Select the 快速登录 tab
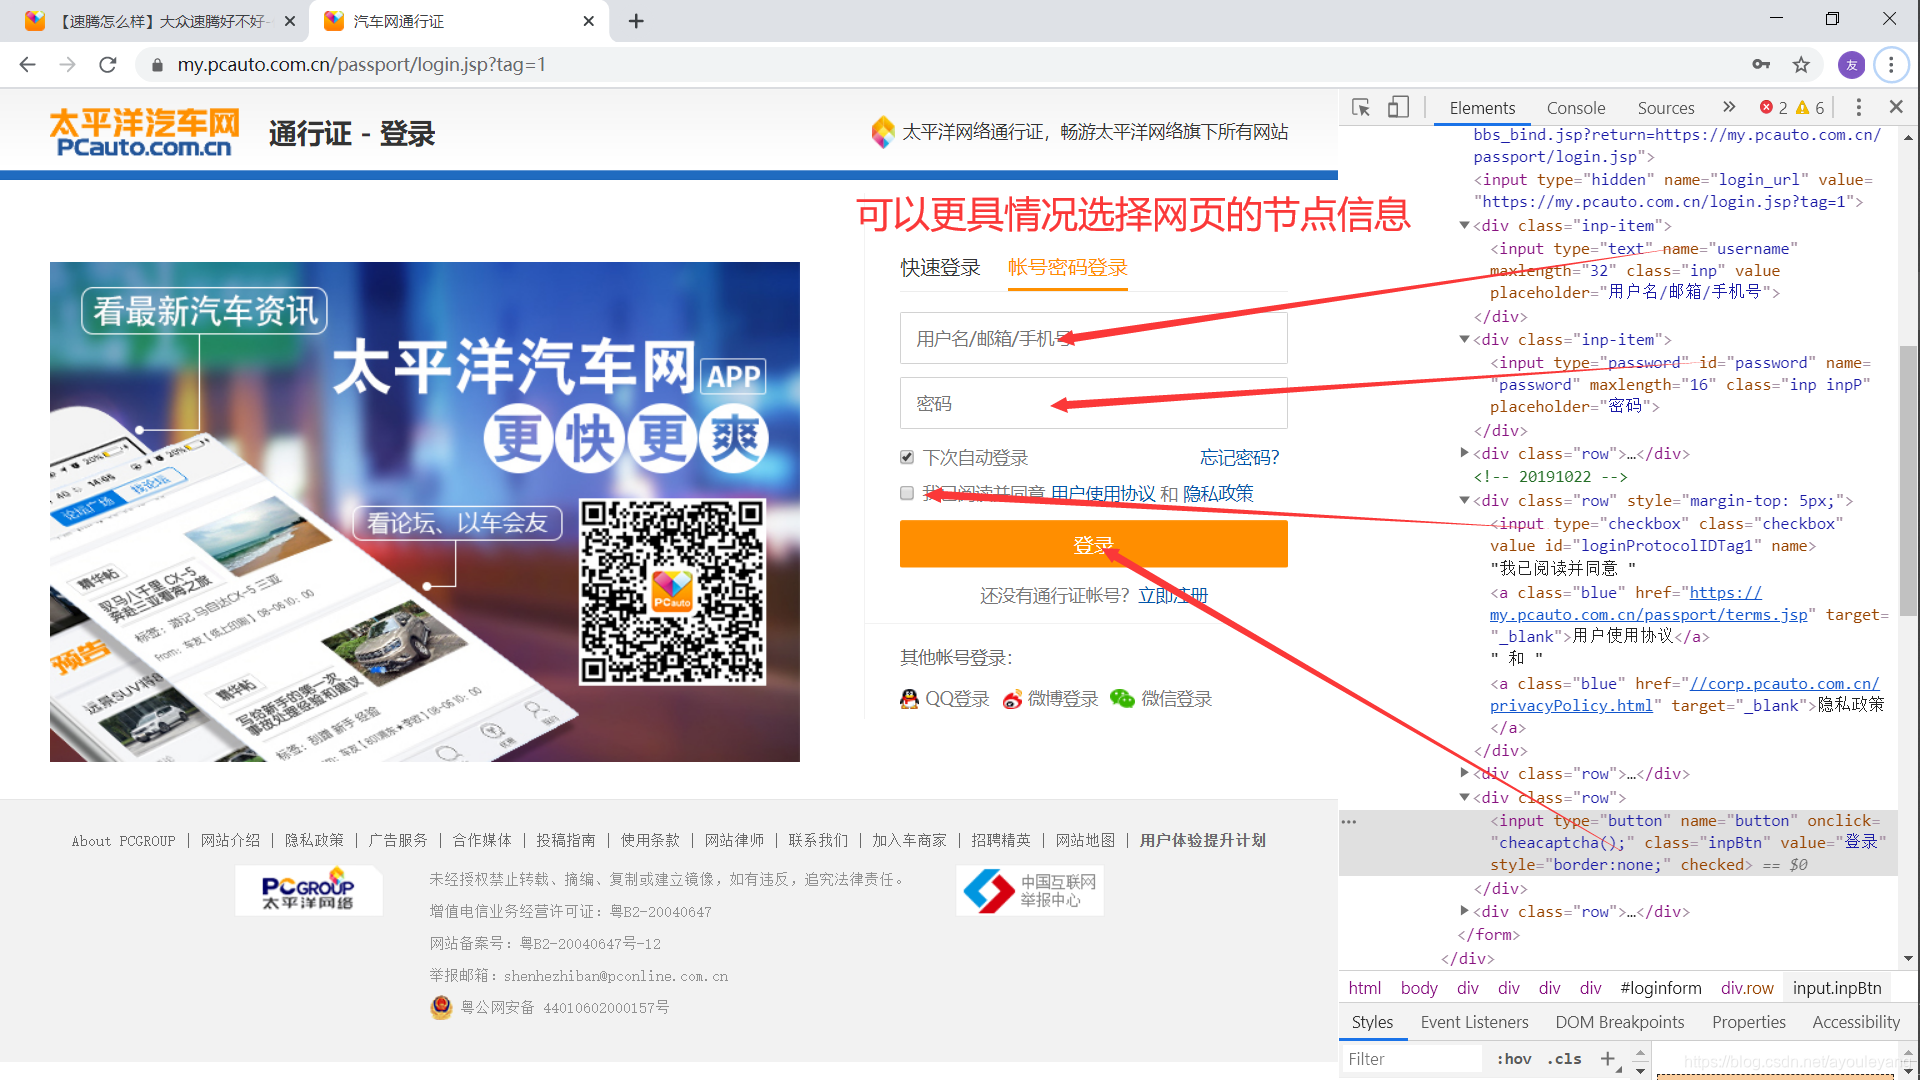Viewport: 1920px width, 1080px height. (x=940, y=268)
